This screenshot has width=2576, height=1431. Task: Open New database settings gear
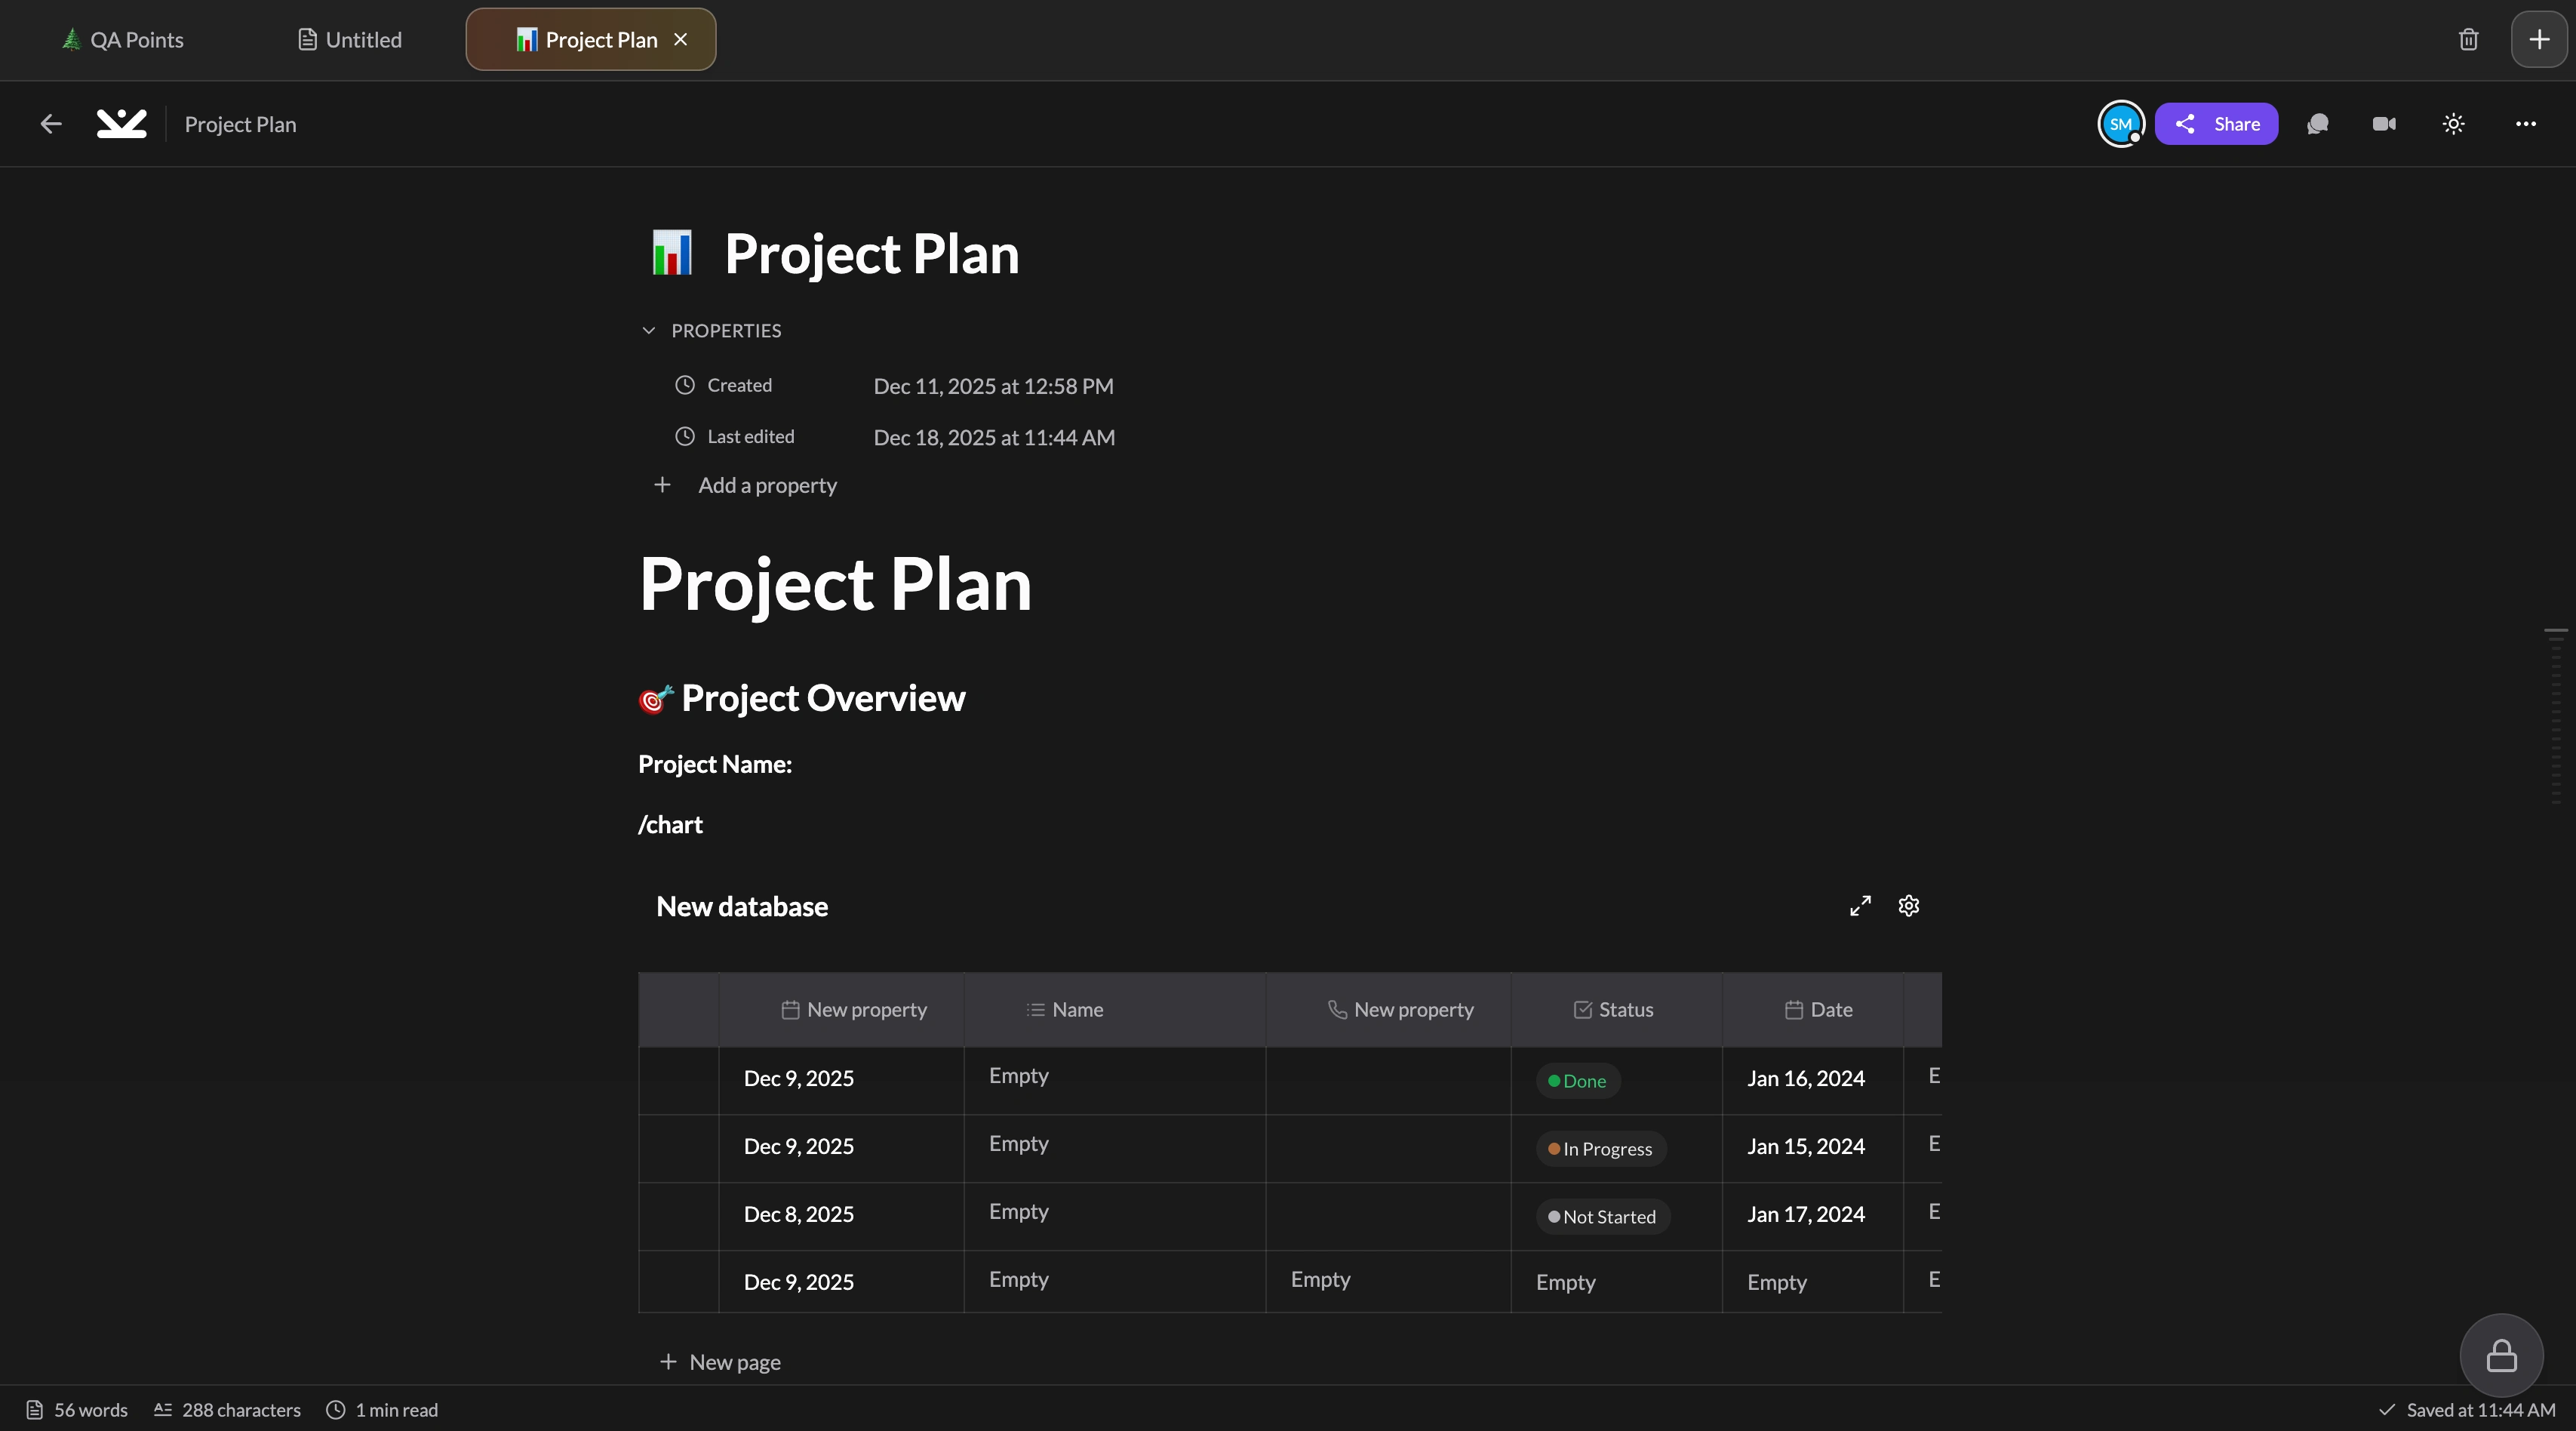click(x=1908, y=906)
